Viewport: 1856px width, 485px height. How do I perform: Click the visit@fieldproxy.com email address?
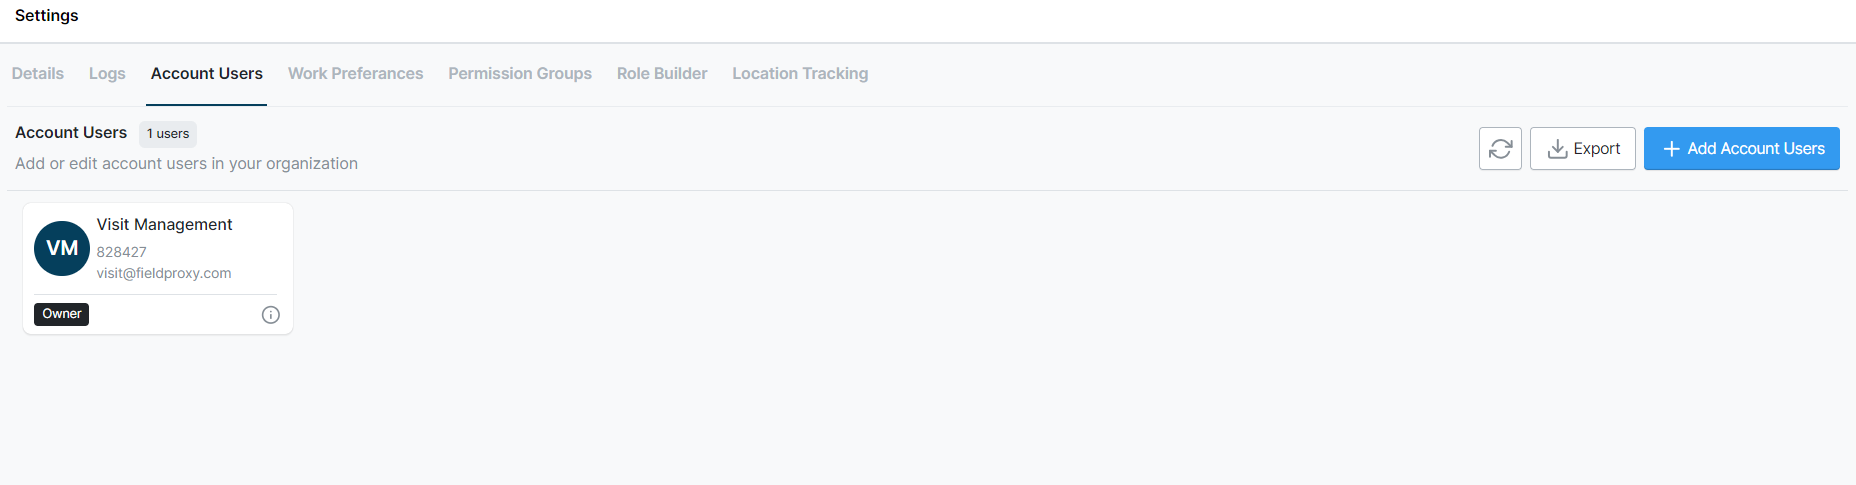[x=164, y=273]
